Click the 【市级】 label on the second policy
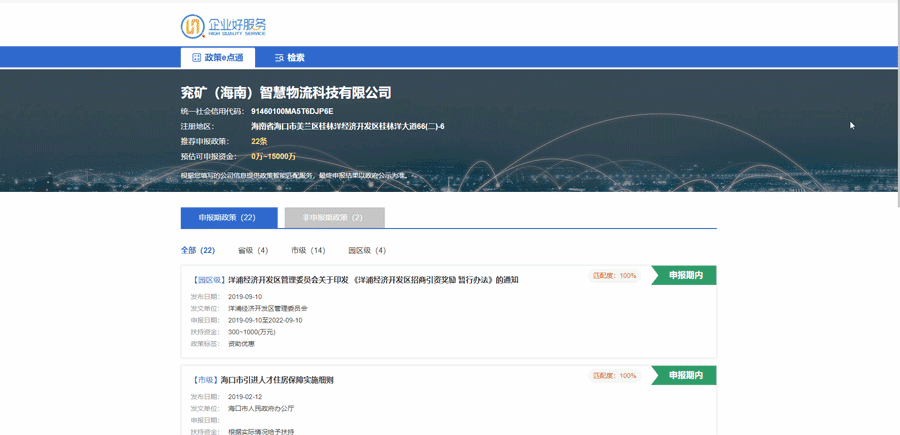 (204, 380)
